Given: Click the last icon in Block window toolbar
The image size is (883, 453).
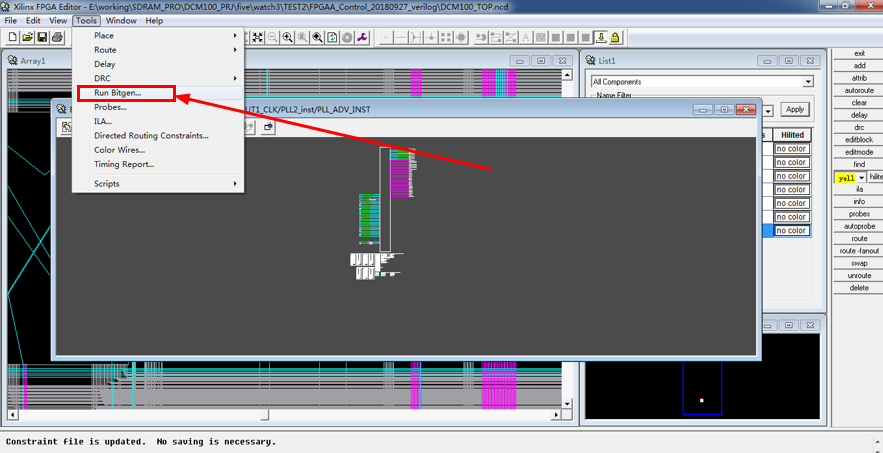Looking at the screenshot, I should 268,127.
